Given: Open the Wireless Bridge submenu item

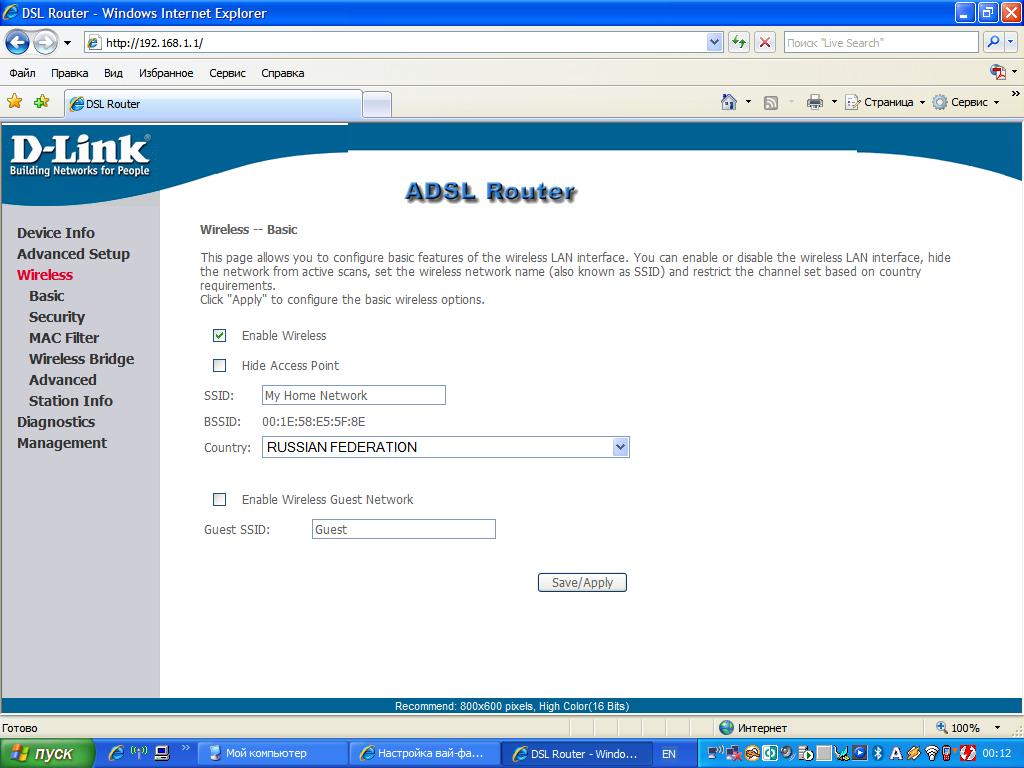Looking at the screenshot, I should pos(82,359).
